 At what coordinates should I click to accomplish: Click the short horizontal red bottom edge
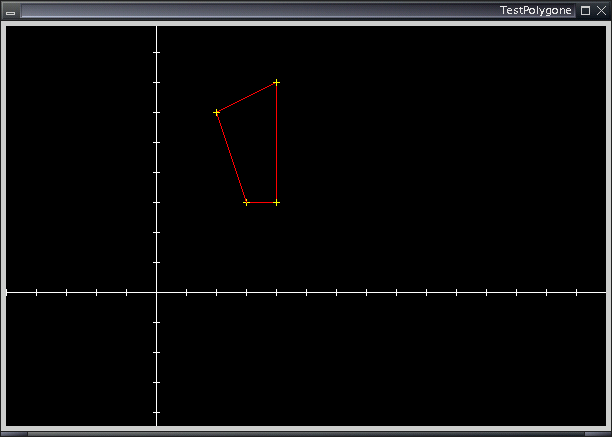tap(262, 203)
